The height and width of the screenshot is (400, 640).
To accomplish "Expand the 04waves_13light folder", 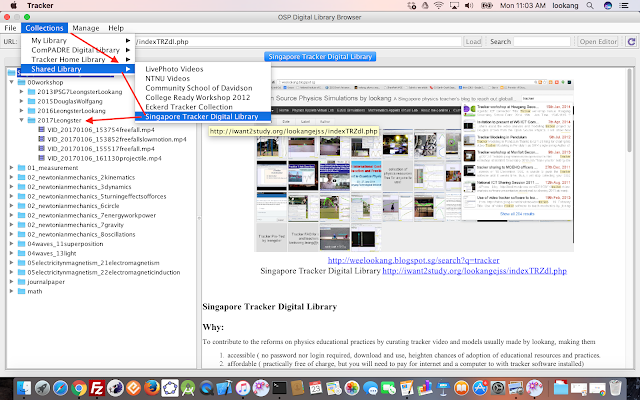I will pos(12,253).
